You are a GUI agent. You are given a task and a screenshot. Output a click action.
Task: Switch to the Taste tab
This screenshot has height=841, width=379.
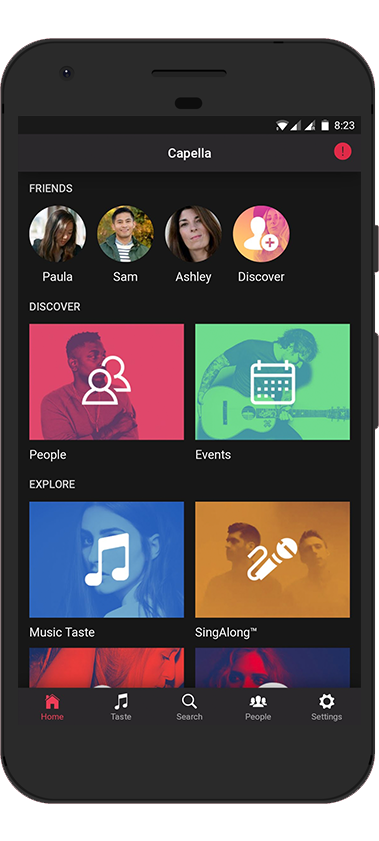pos(121,707)
